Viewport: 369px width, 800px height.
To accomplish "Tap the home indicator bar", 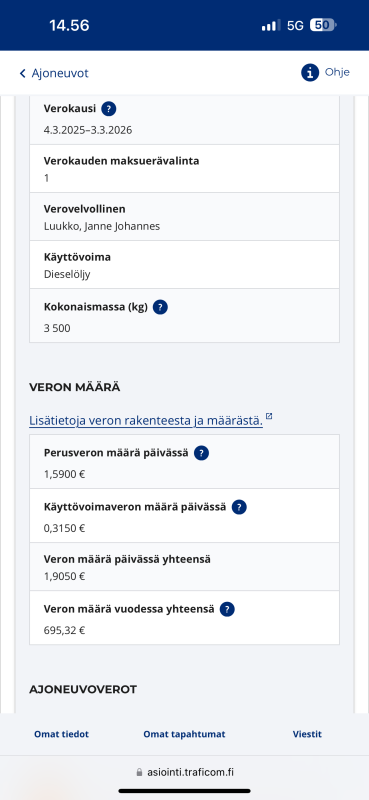I will [185, 791].
